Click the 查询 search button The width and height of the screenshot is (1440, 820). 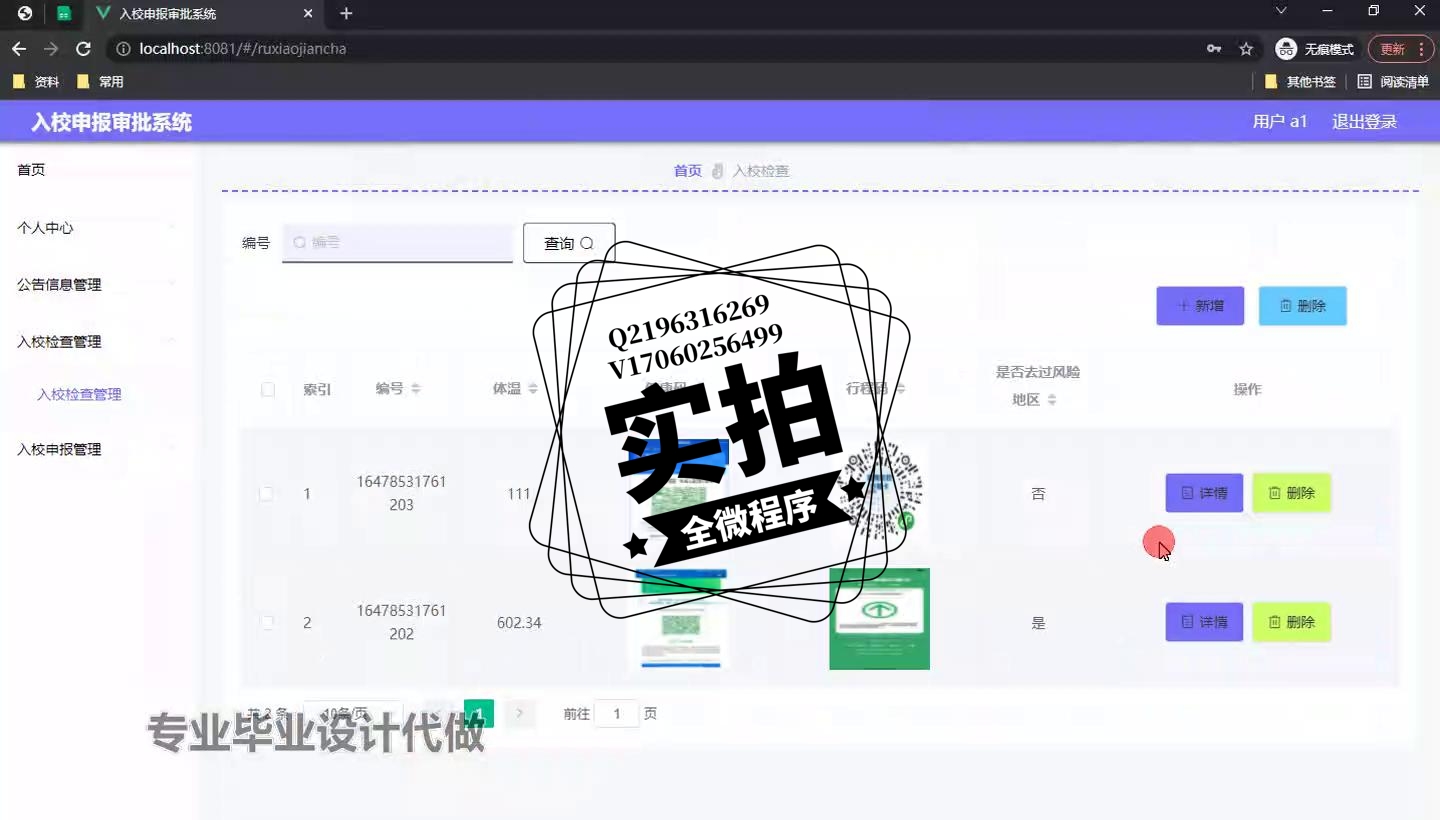(x=569, y=243)
